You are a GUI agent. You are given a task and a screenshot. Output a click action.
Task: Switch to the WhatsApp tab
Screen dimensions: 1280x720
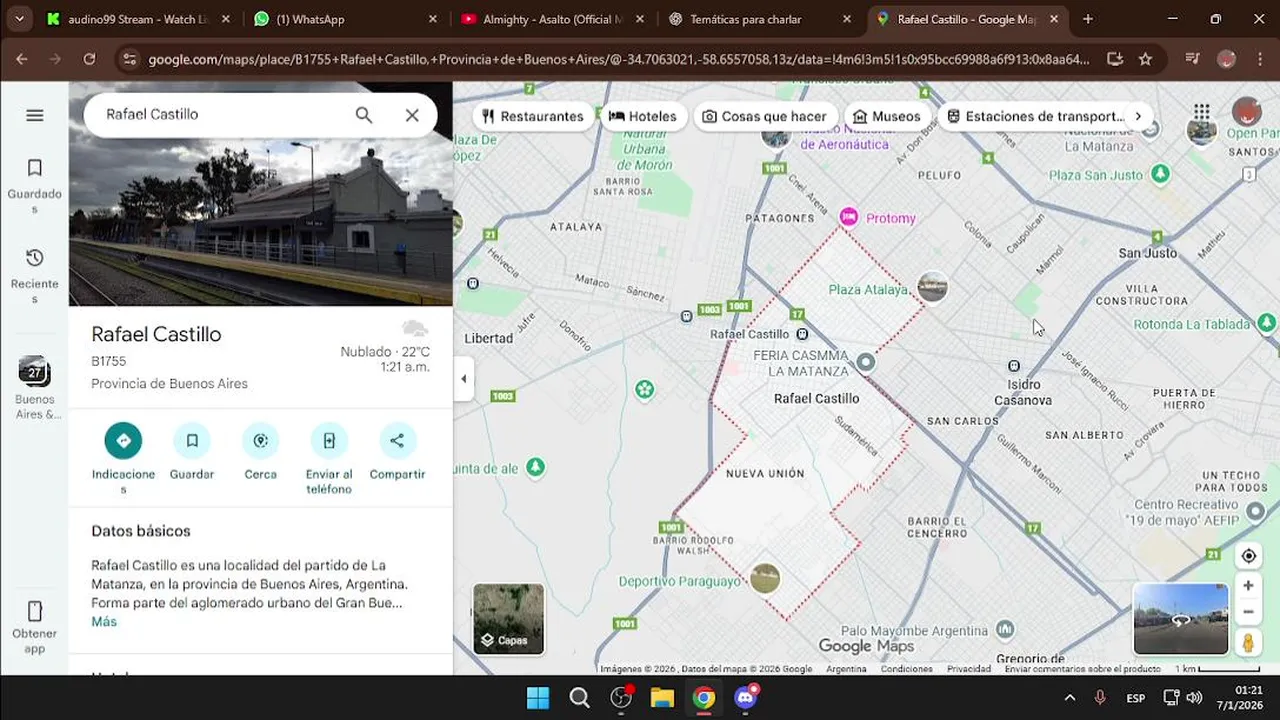pyautogui.click(x=345, y=19)
